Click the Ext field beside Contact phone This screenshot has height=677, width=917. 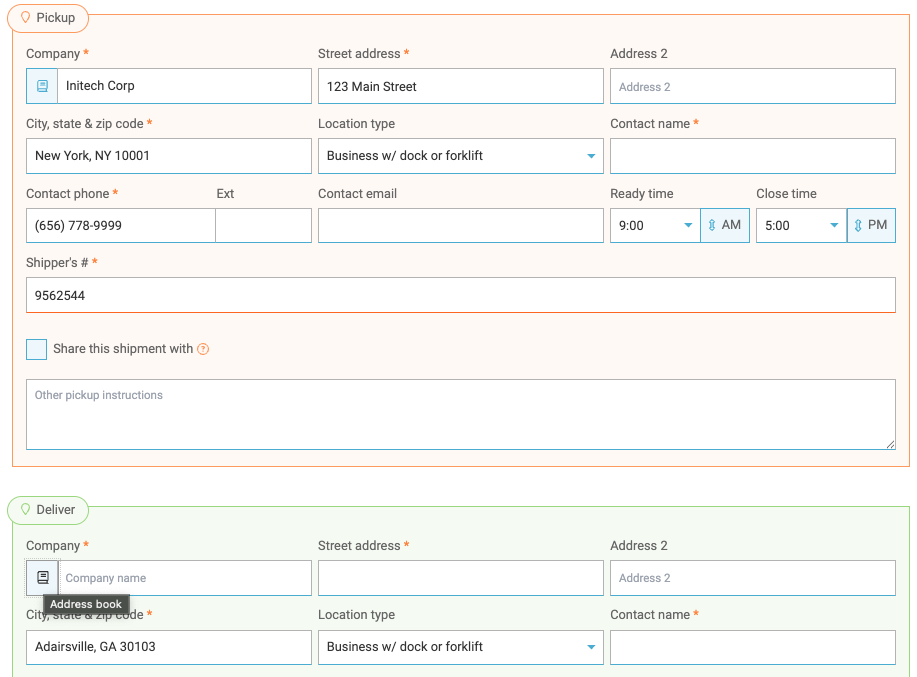263,225
